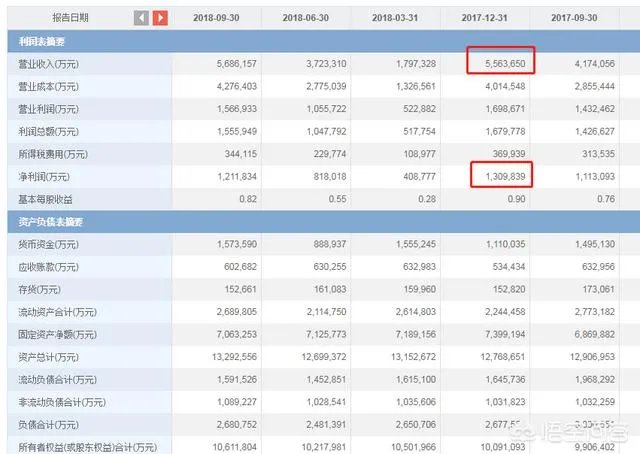Click the 货币资金(万元) row label
640x454 pixels.
pos(42,243)
